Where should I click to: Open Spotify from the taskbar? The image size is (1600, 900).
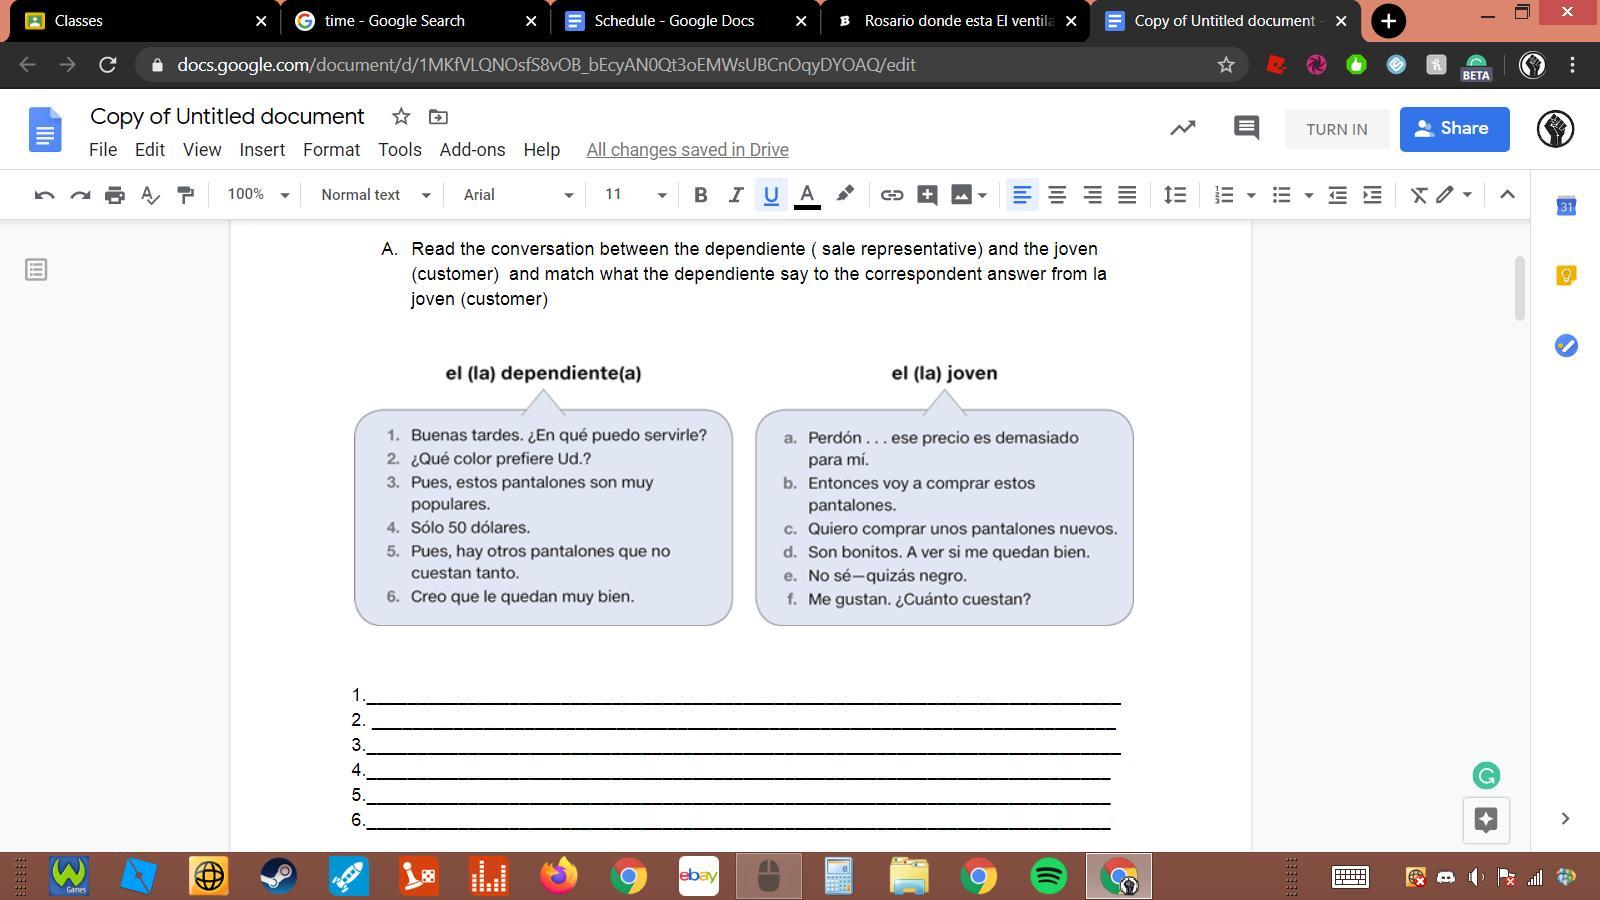pos(1048,877)
